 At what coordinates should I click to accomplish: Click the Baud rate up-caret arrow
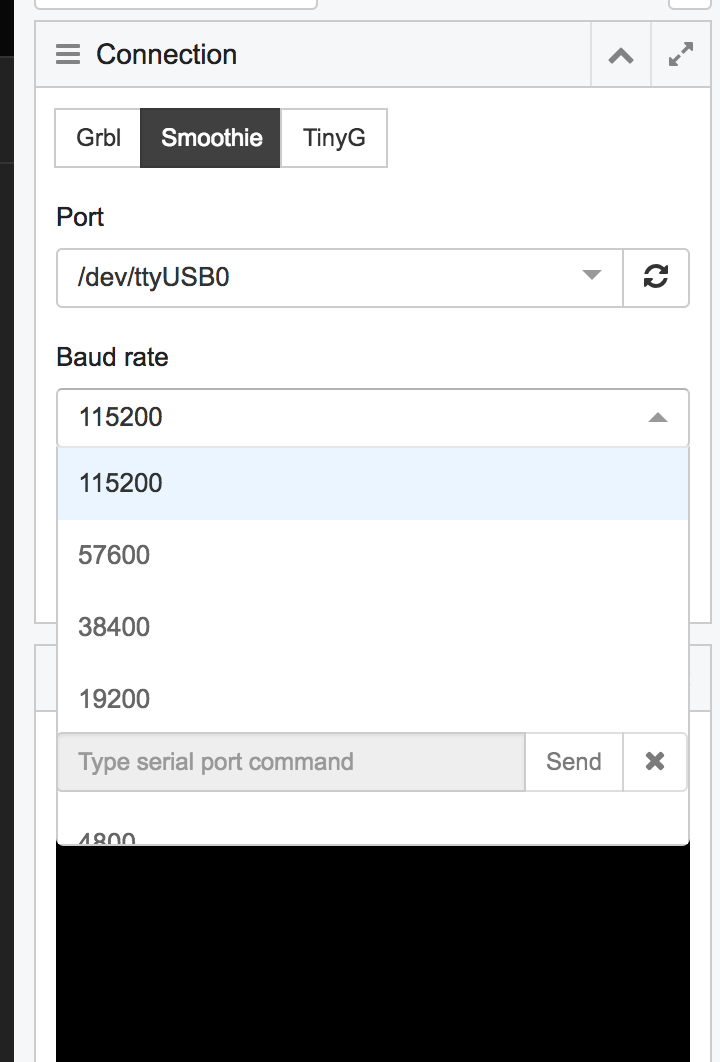point(657,417)
